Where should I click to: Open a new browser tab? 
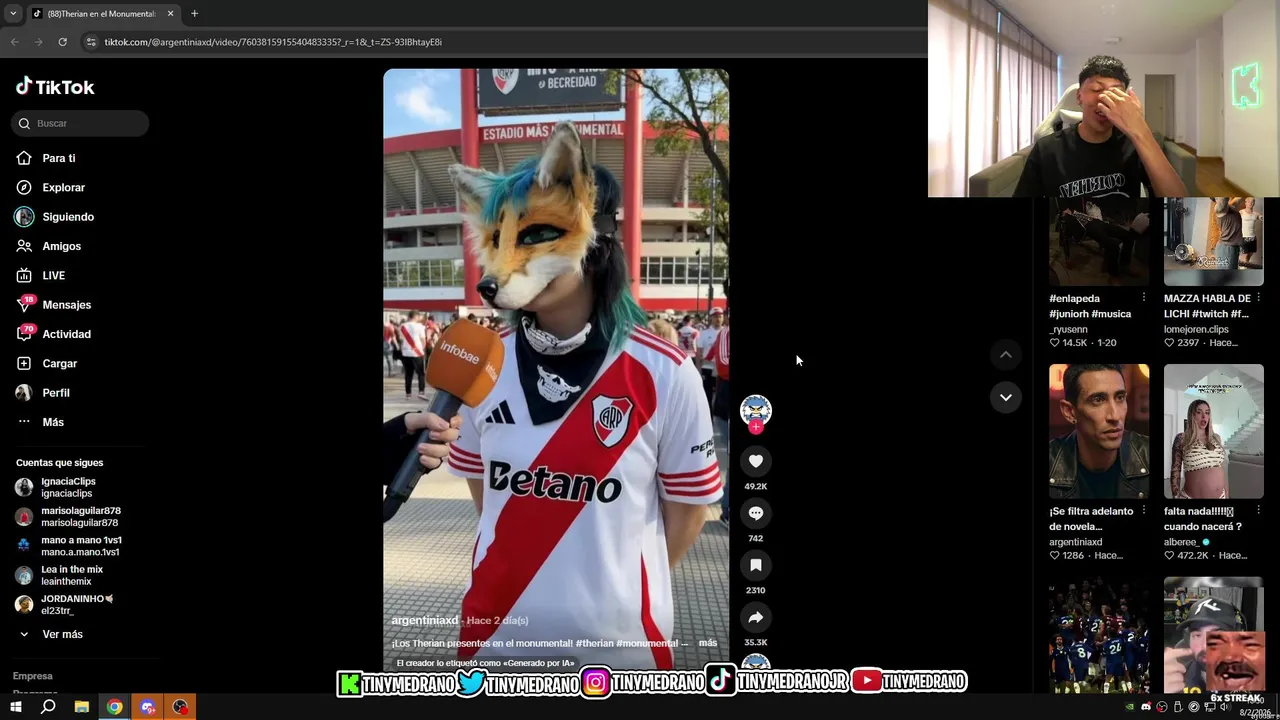(194, 14)
